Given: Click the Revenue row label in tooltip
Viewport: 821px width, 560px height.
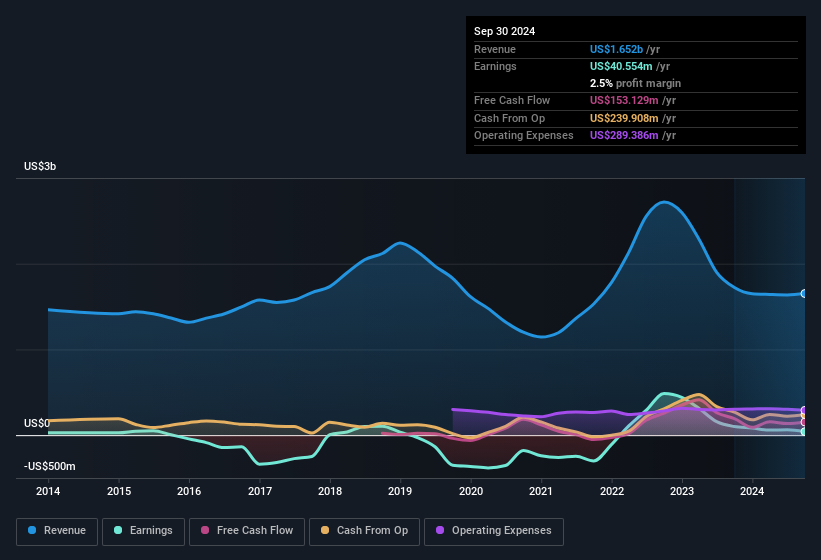Looking at the screenshot, I should pyautogui.click(x=495, y=49).
